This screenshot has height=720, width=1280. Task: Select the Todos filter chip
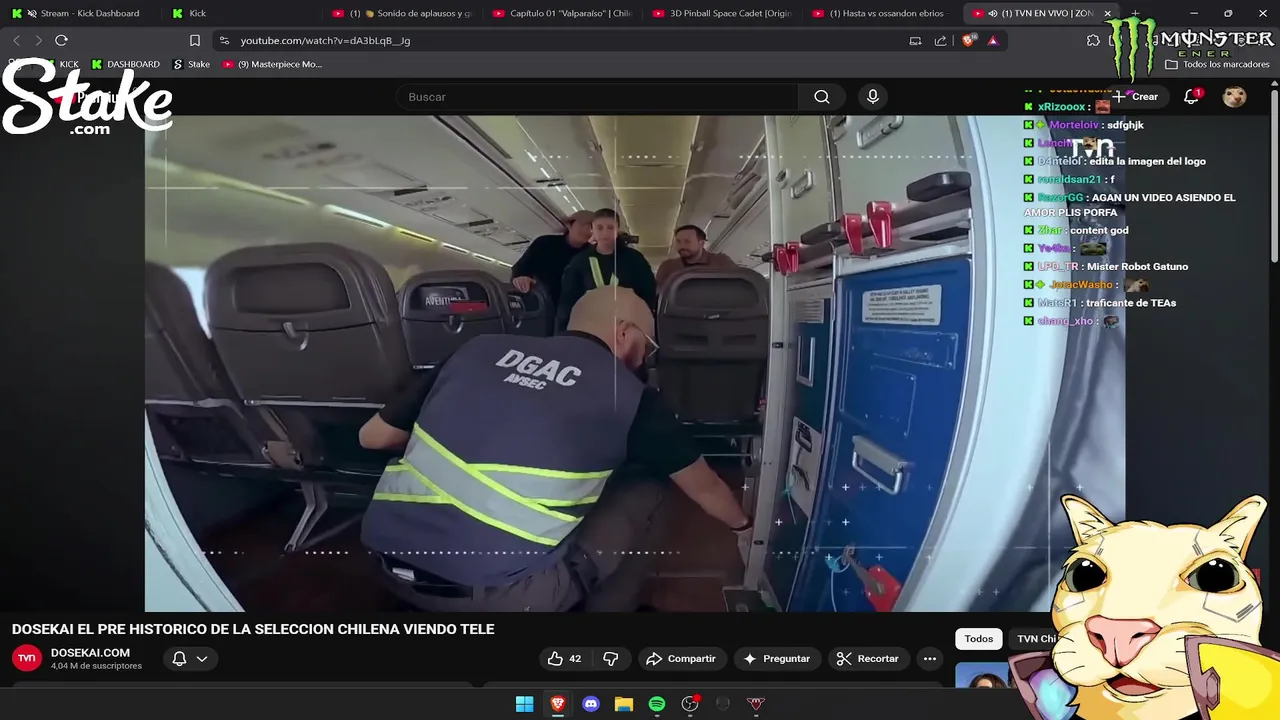tap(979, 639)
